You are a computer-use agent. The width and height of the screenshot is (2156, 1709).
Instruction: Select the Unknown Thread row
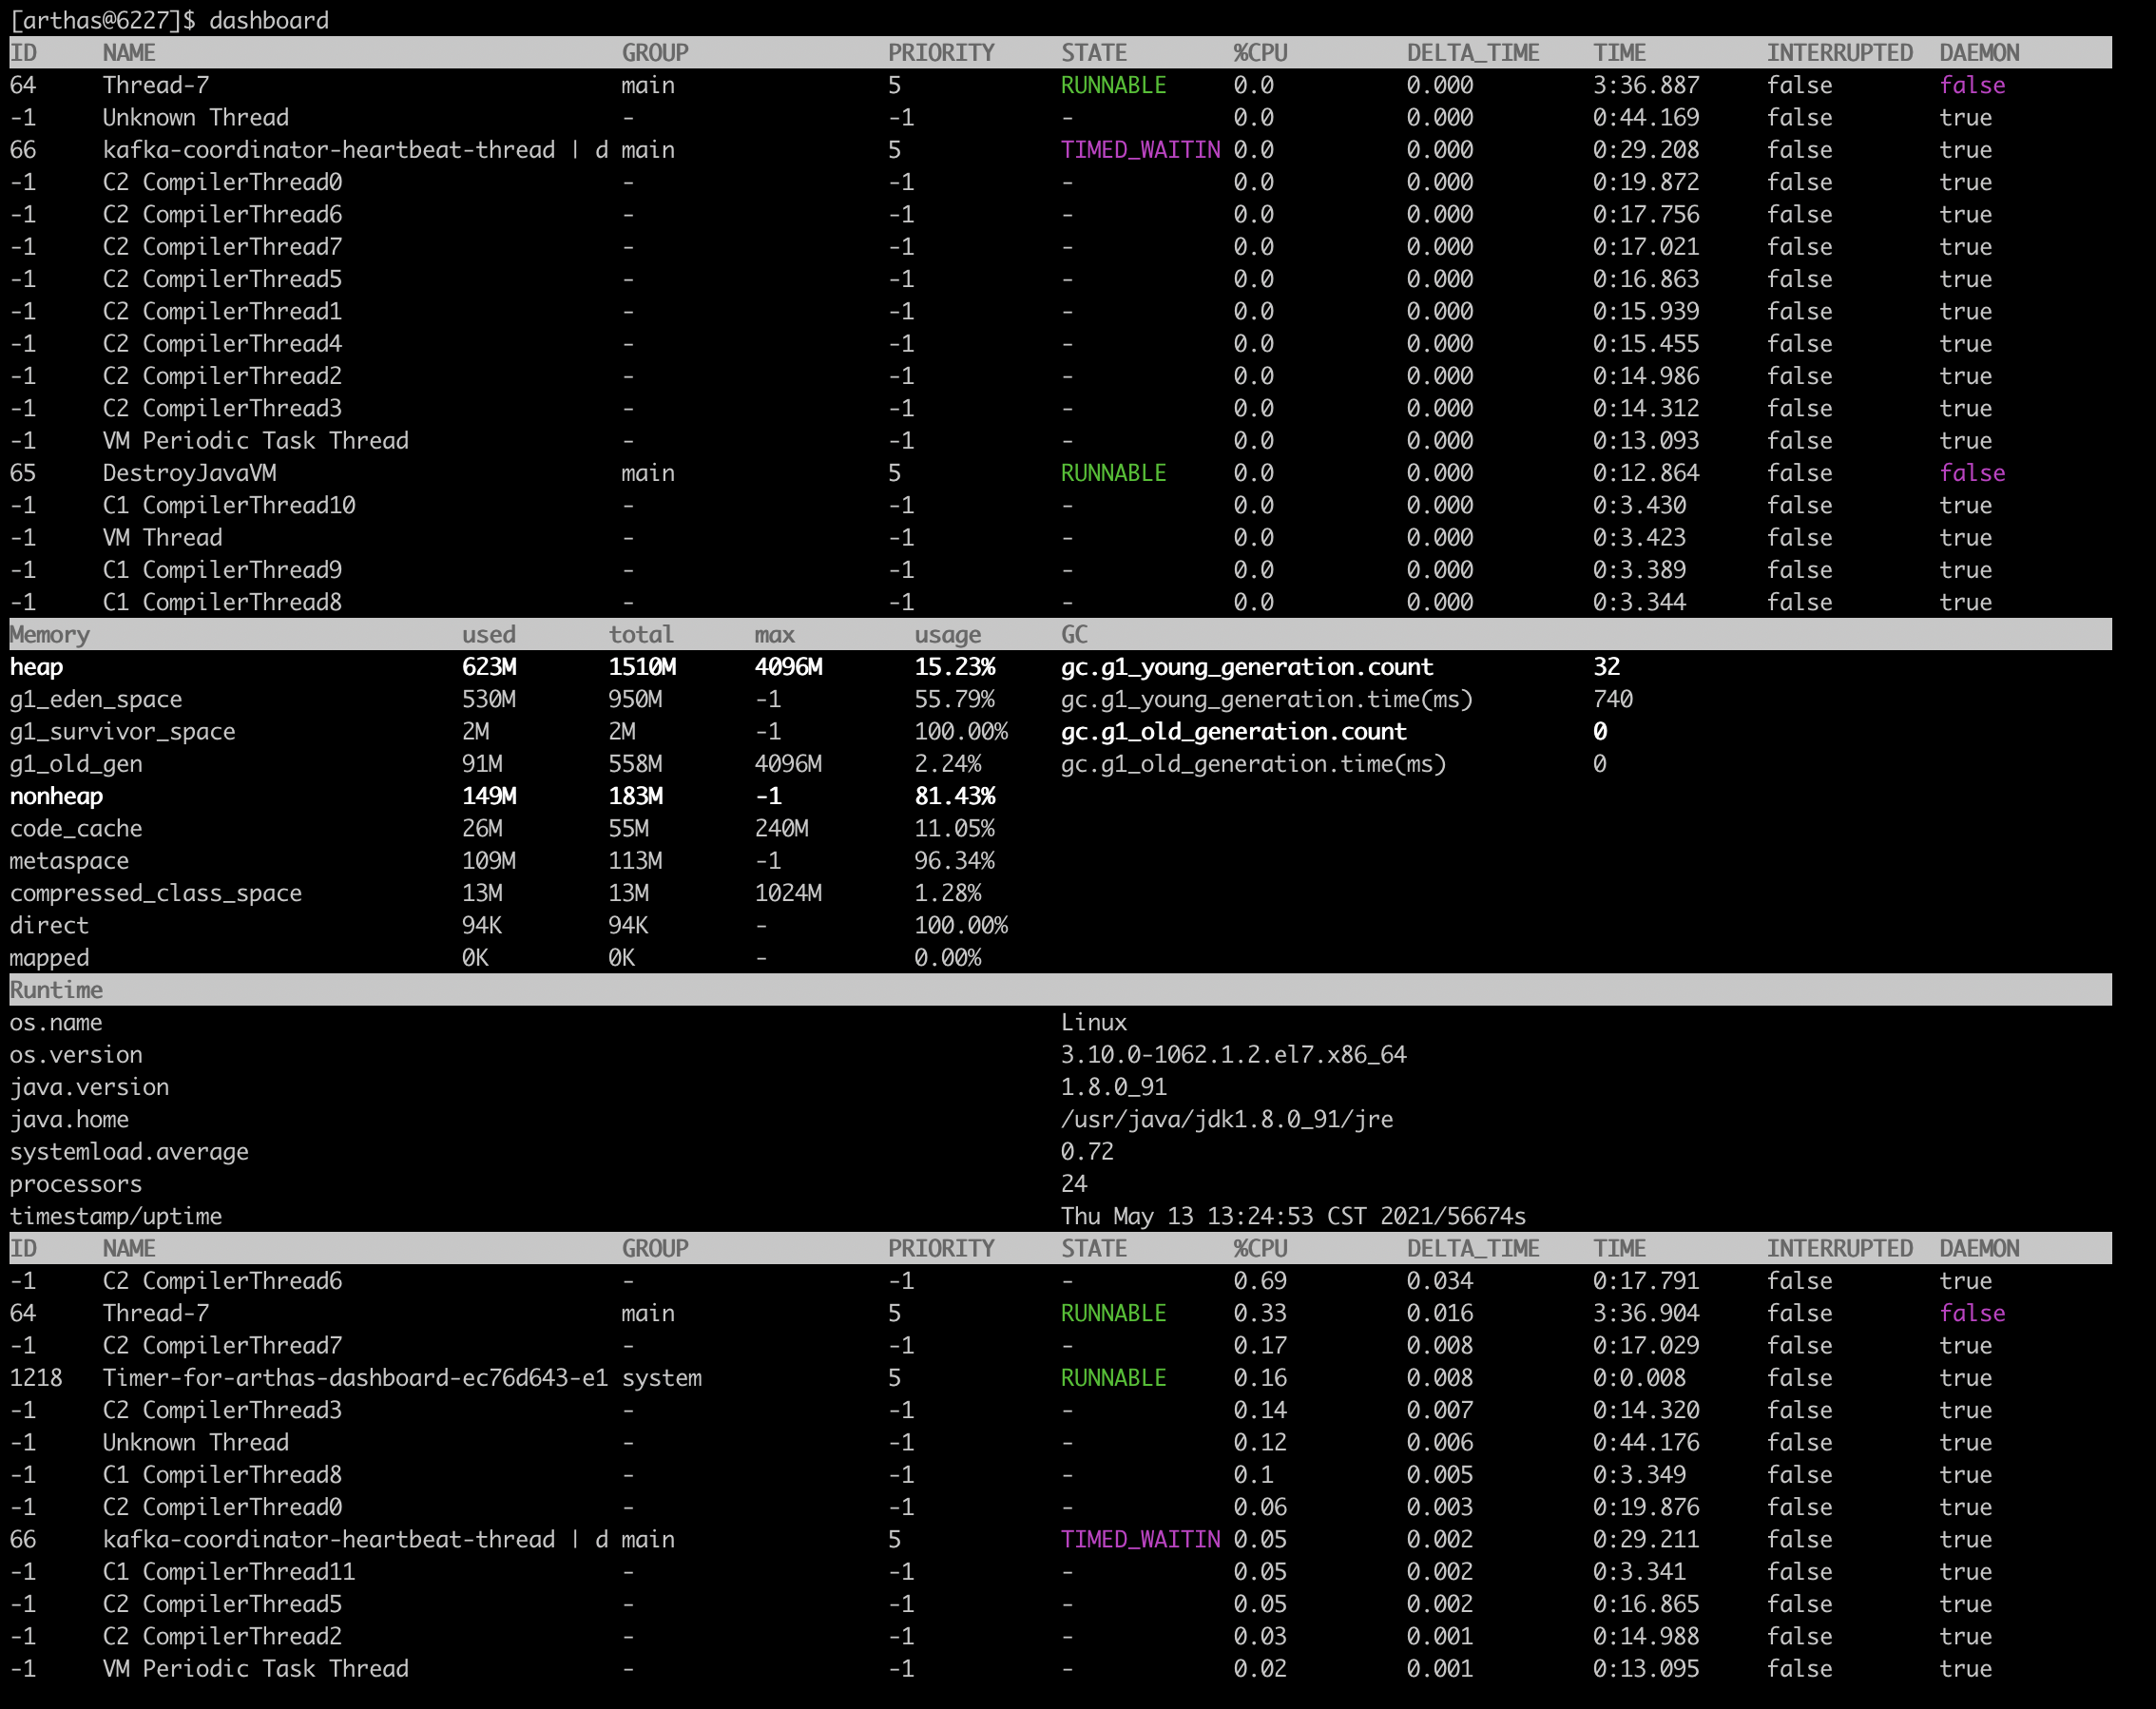click(195, 117)
